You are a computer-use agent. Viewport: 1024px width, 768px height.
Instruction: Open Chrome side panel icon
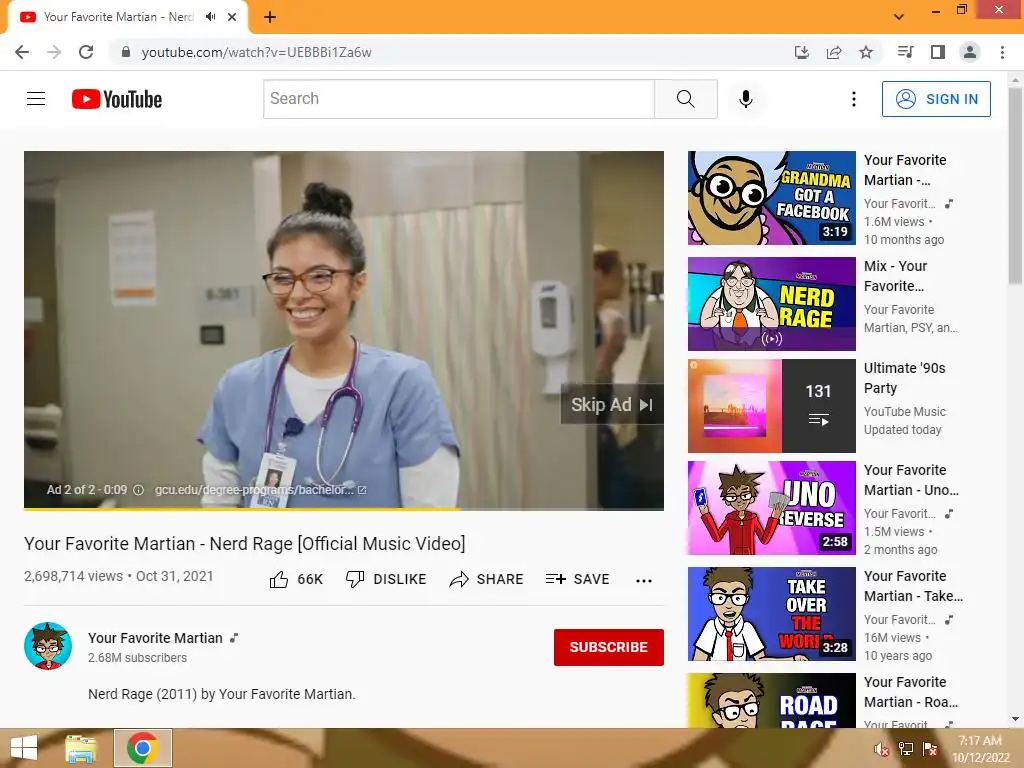tap(938, 52)
